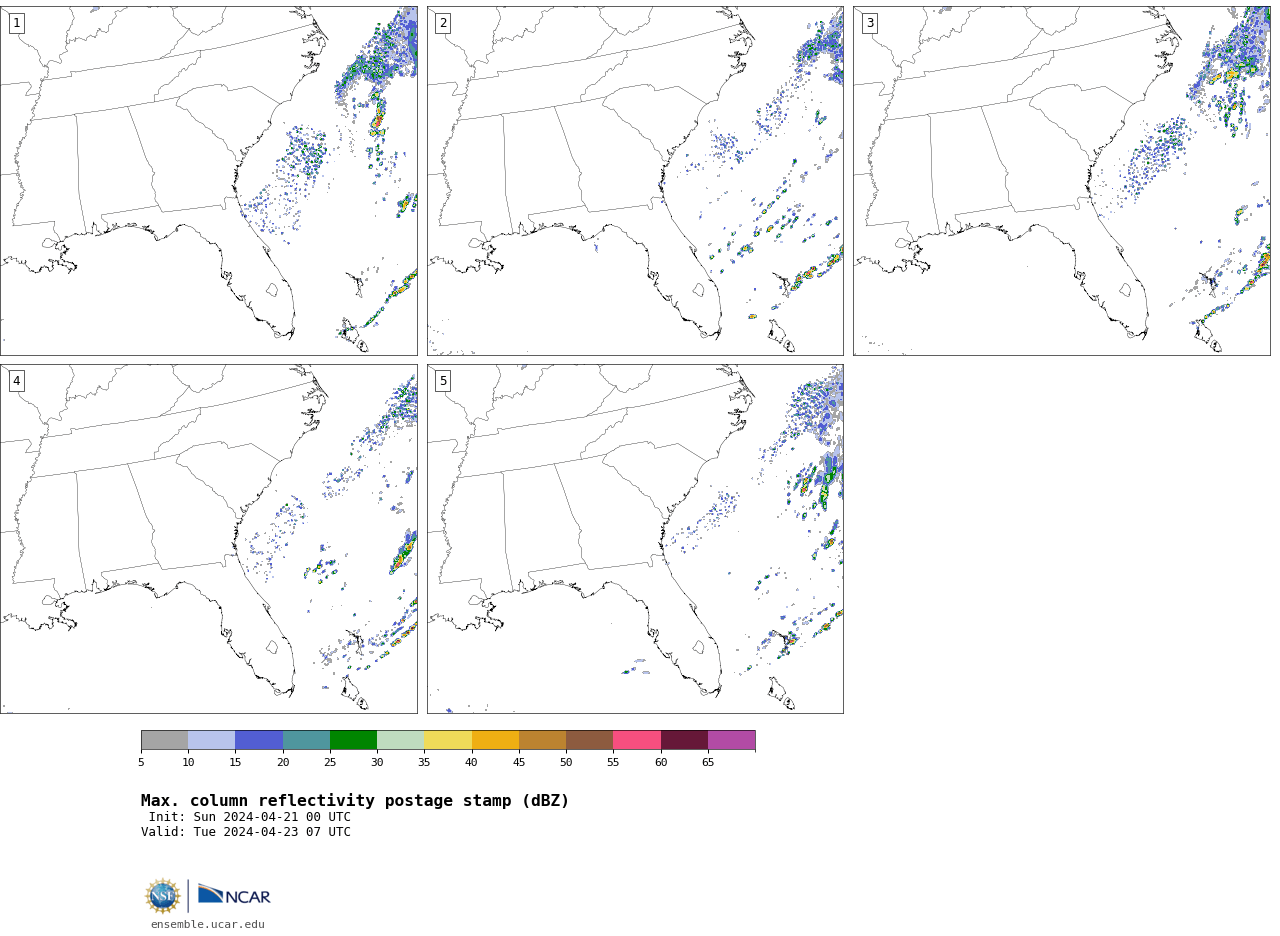Click the tan-brown 45-50 dBZ swatch
Screen dimensions: 1280x936
542,740
